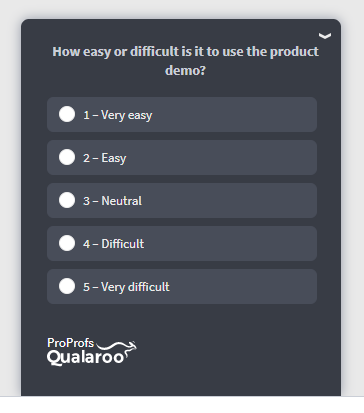Tick the radio circle next to Difficult
Screen dimensions: 364x413
point(67,243)
